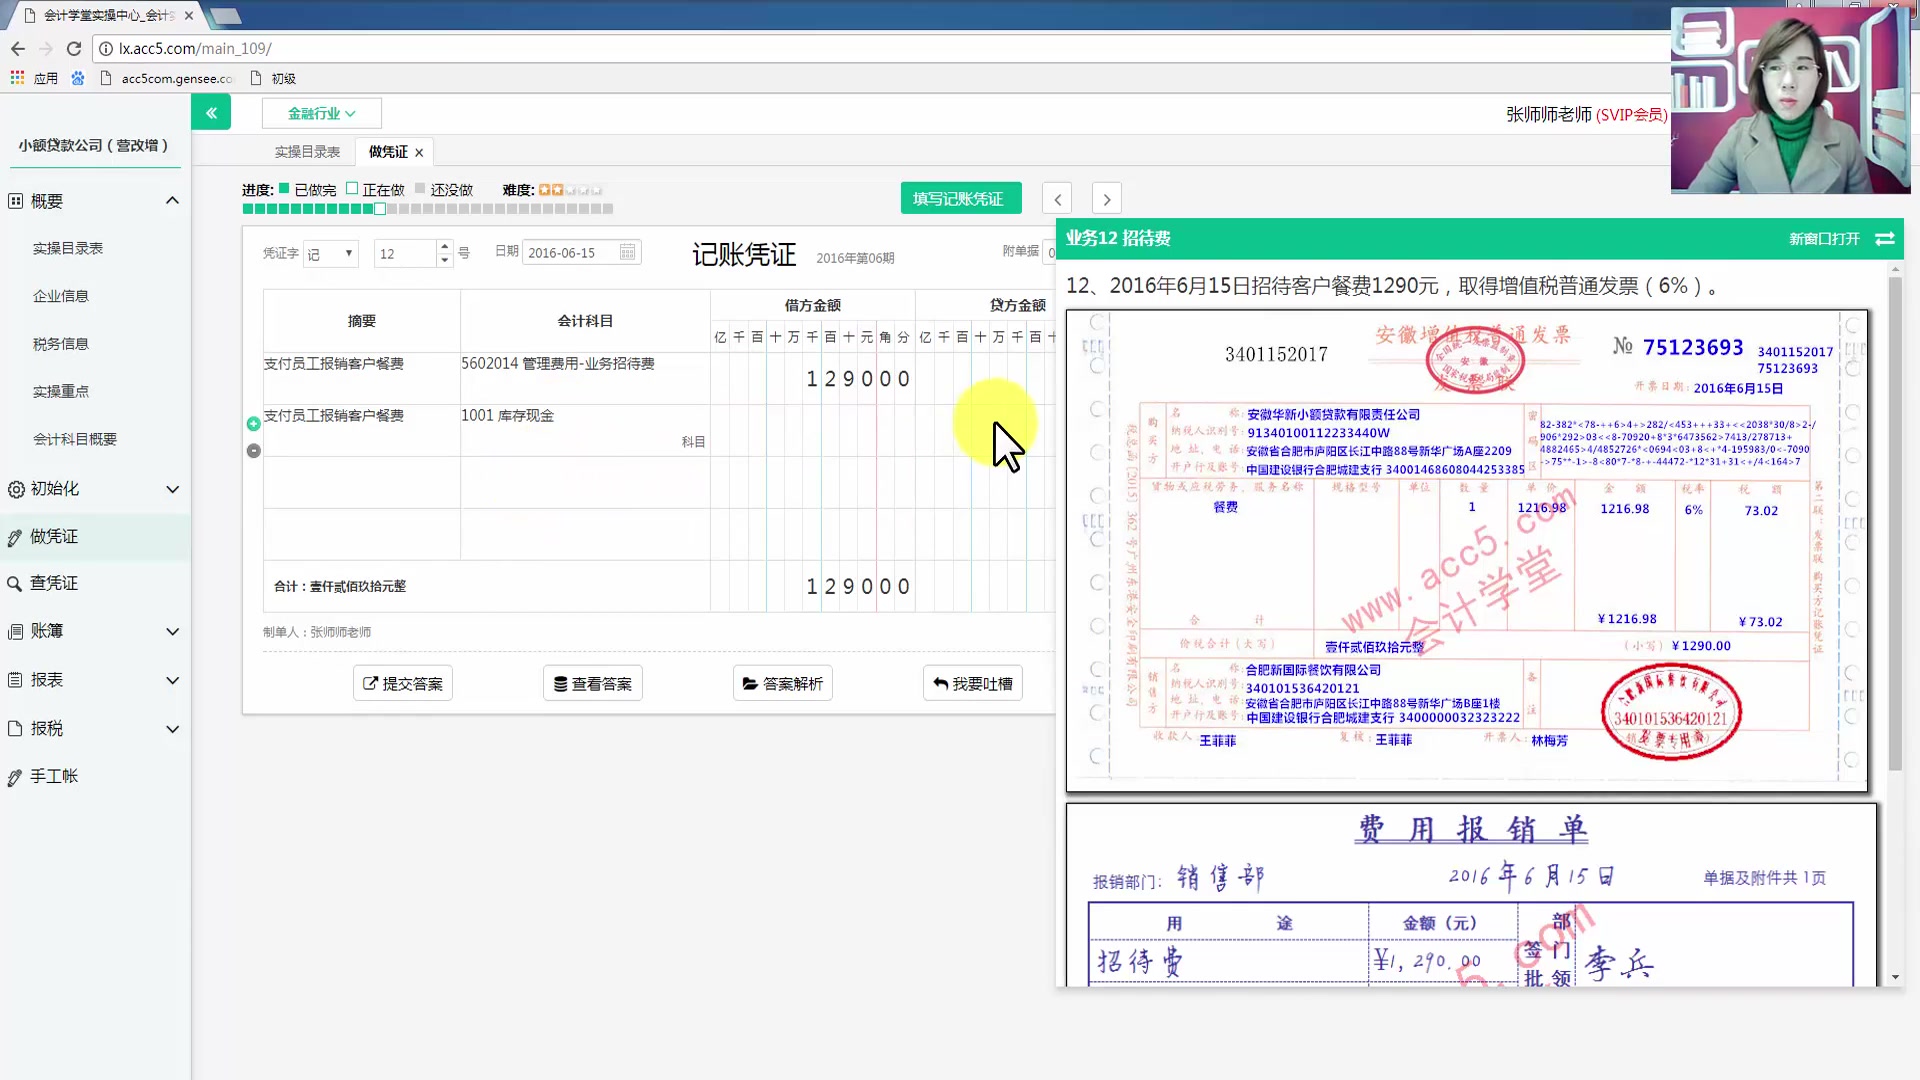Open business 12 in new window via swap icon

1885,239
